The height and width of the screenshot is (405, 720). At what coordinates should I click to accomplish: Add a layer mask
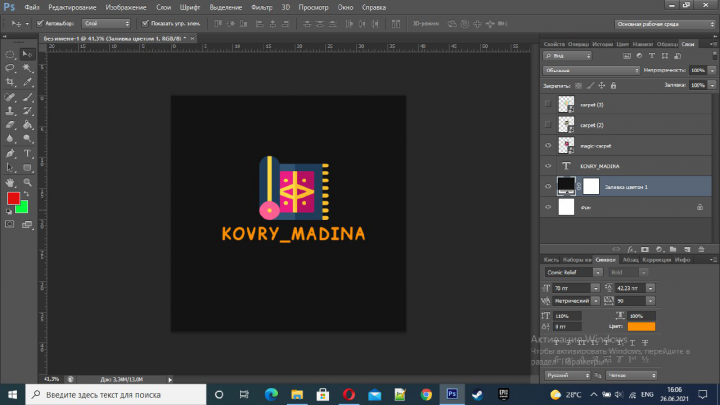(645, 249)
